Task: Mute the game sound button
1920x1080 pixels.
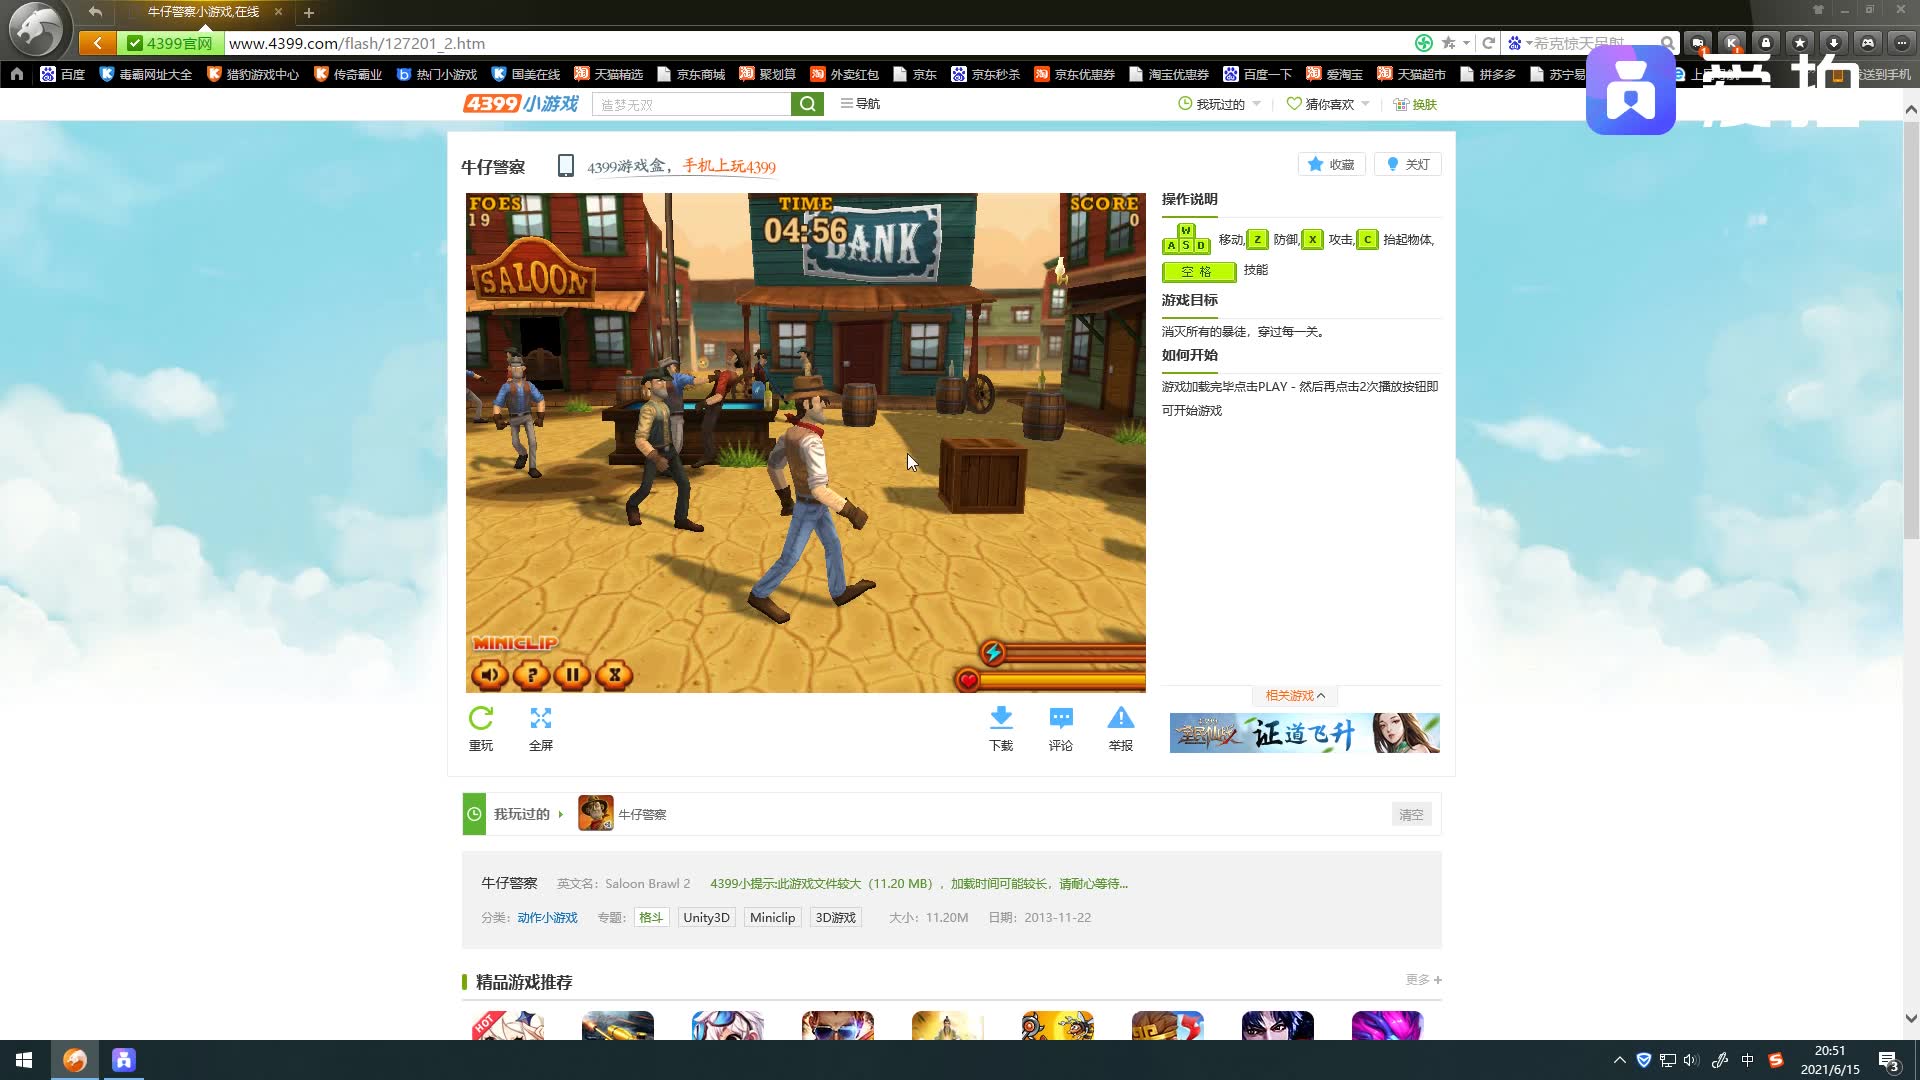Action: tap(490, 675)
